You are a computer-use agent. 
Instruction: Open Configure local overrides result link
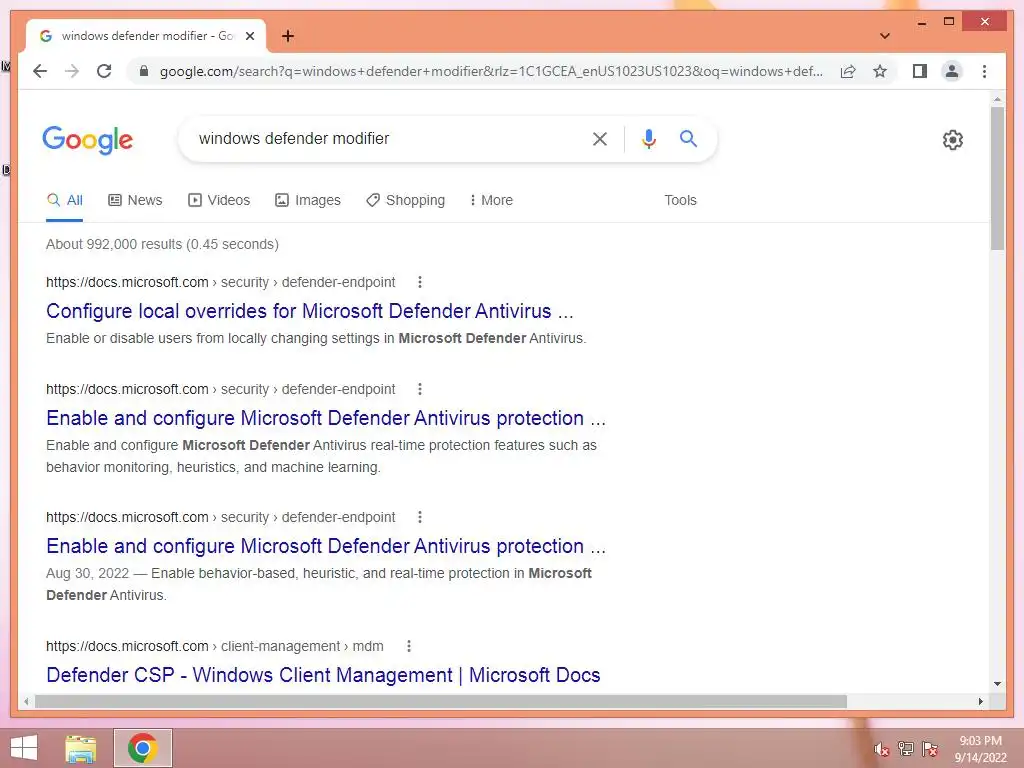coord(310,312)
